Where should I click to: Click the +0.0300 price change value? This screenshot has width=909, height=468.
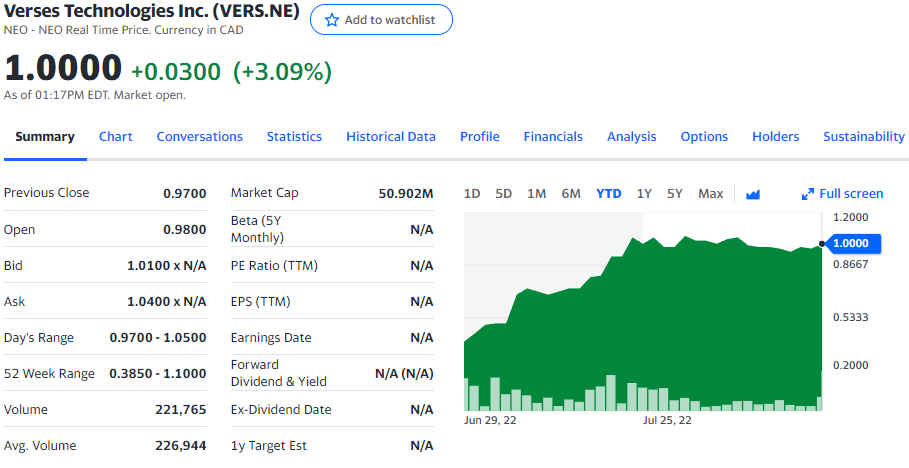tap(176, 72)
